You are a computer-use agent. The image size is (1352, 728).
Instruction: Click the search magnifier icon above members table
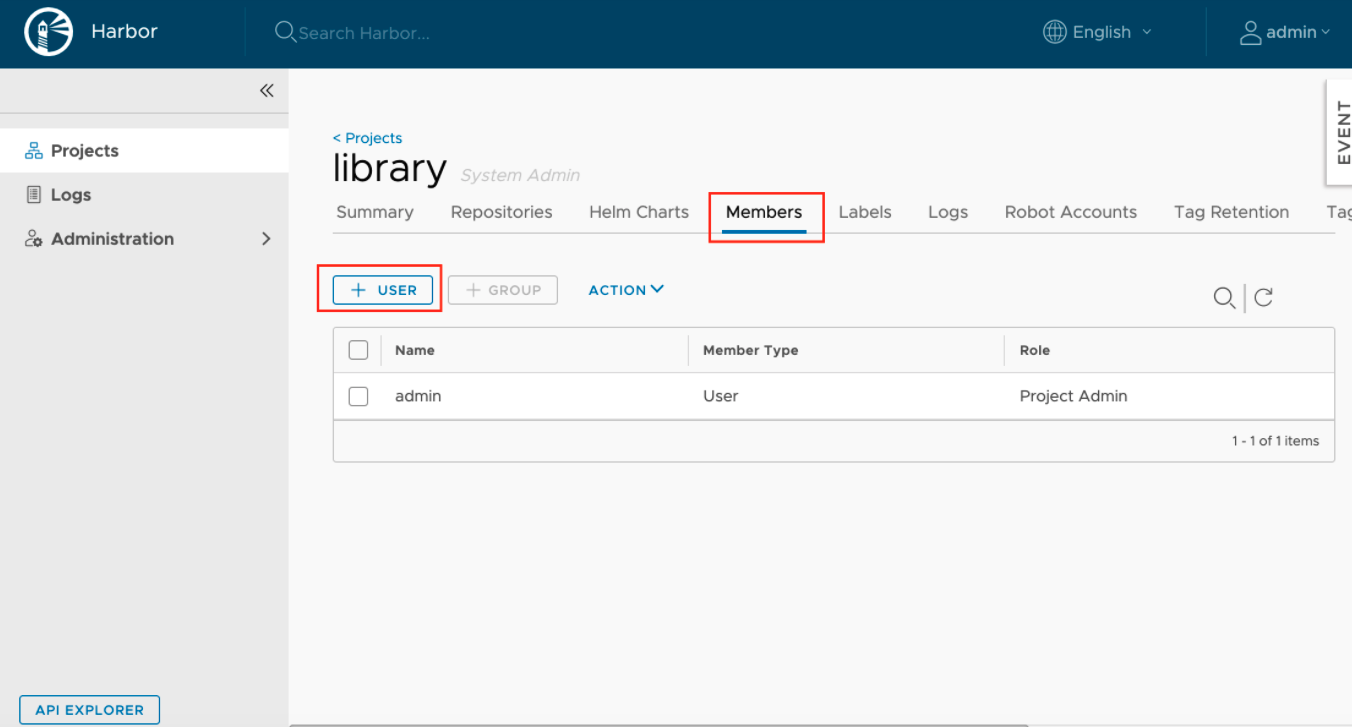[1223, 298]
